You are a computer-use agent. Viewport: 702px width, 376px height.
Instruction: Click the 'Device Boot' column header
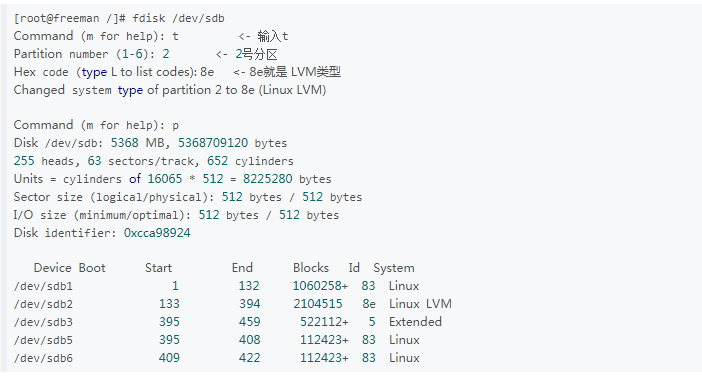69,268
